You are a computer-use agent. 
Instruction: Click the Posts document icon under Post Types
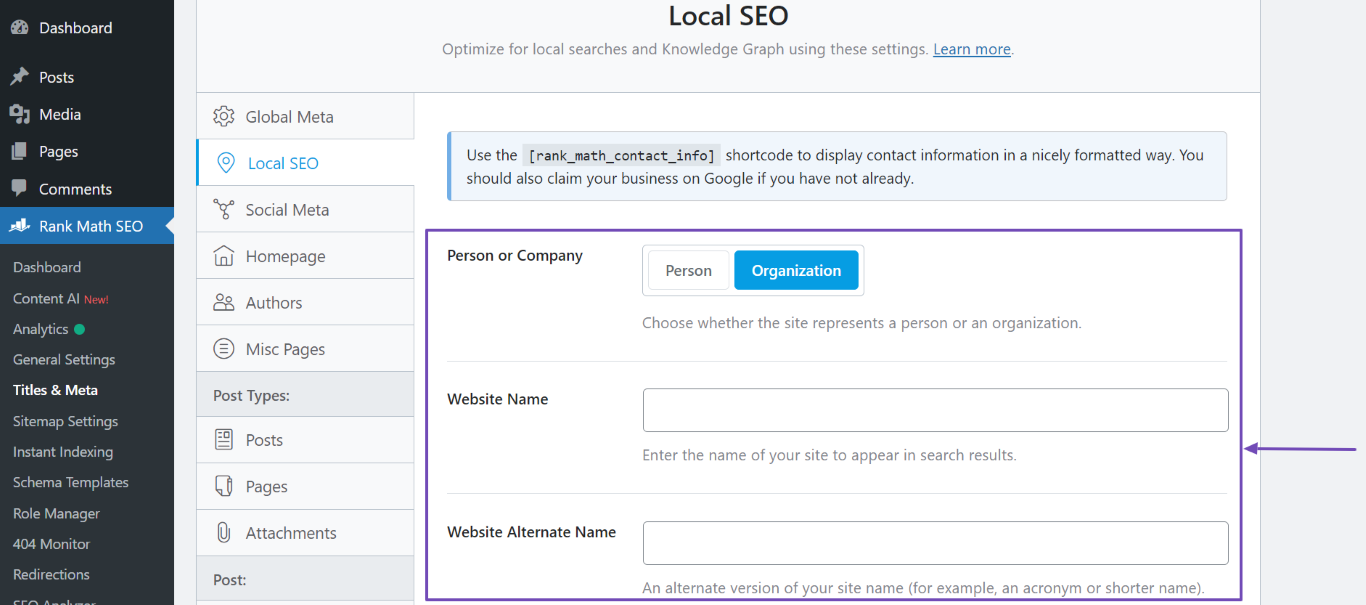coord(224,440)
